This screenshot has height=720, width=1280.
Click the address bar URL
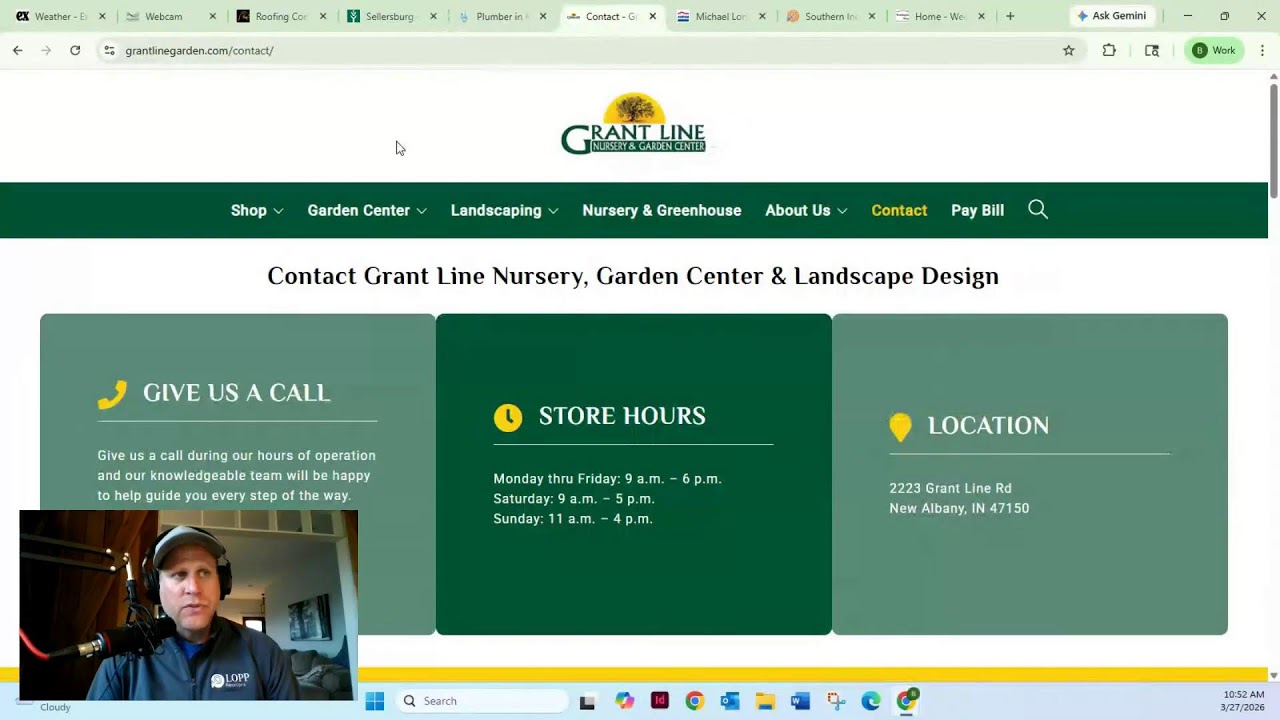pyautogui.click(x=199, y=50)
